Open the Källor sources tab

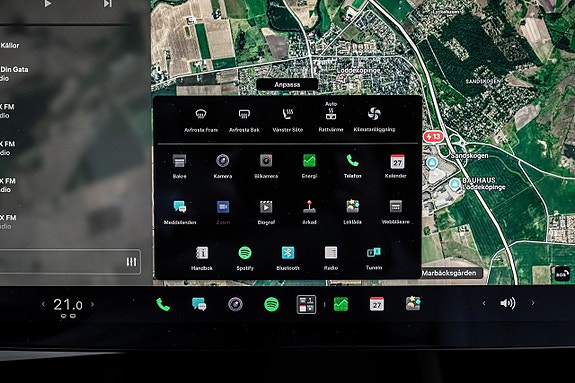point(10,45)
